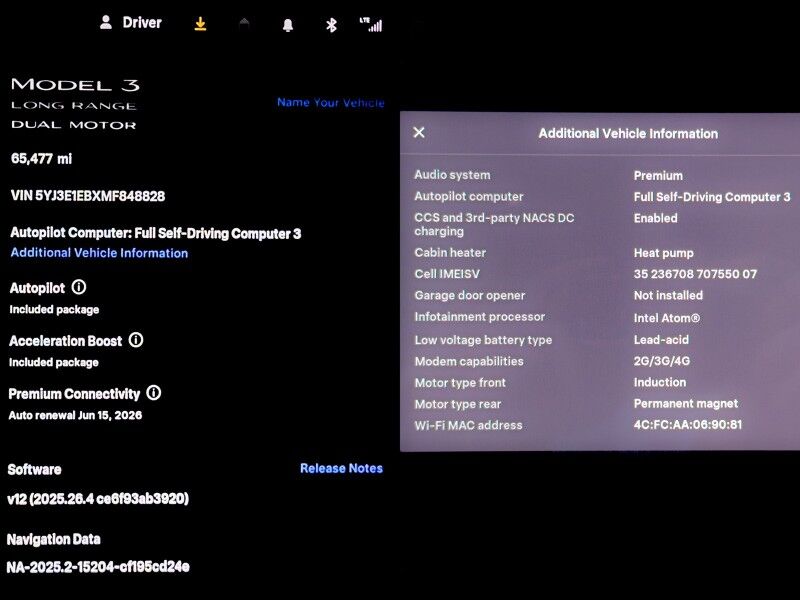Tap the Dual Motor trim text

73,125
